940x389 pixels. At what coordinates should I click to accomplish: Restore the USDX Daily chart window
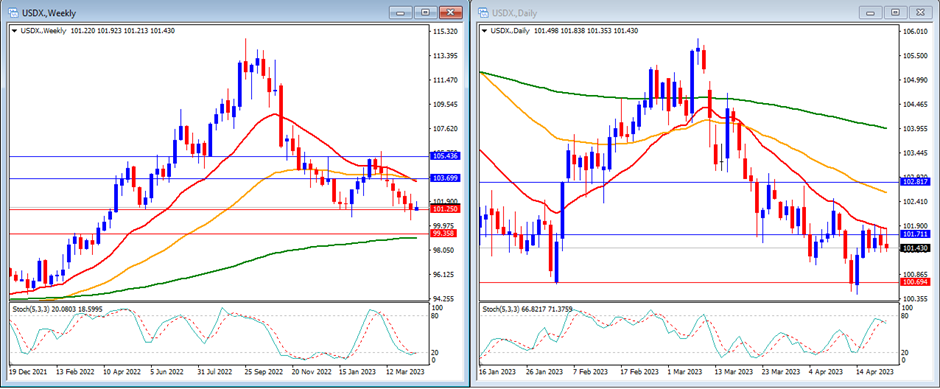pyautogui.click(x=895, y=13)
